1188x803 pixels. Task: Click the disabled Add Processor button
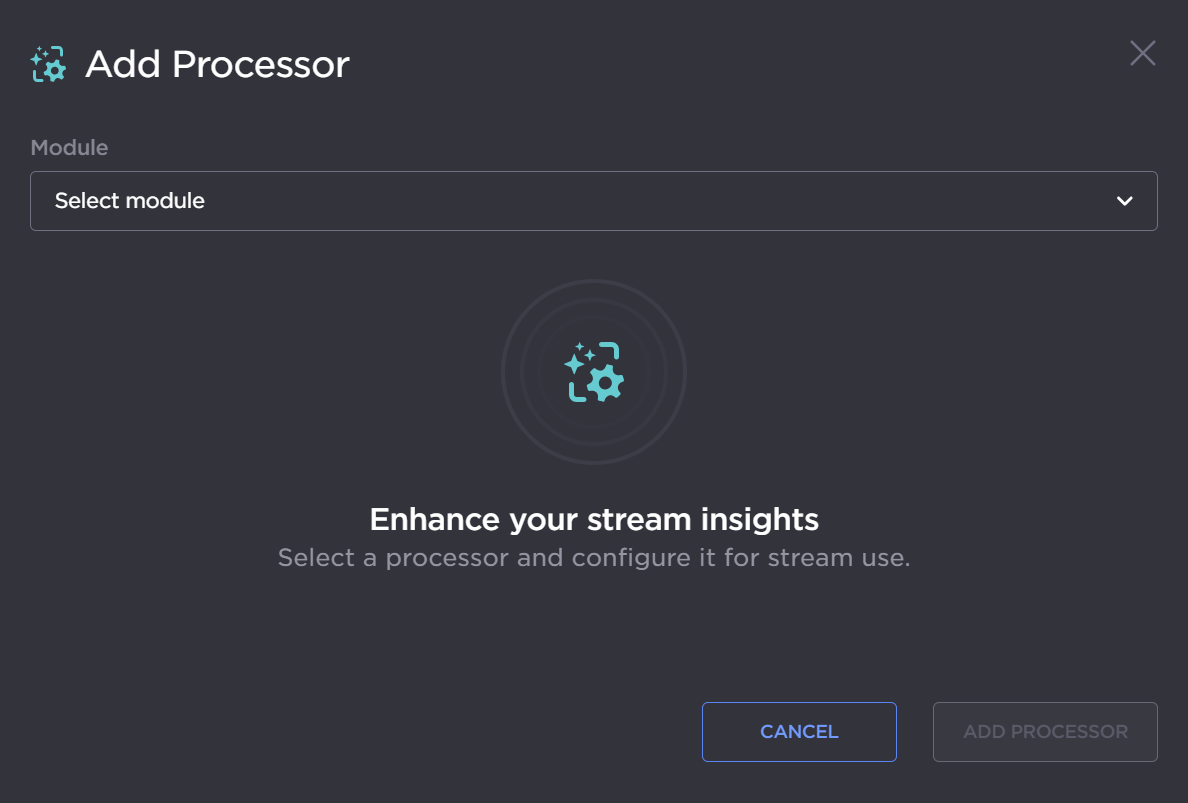pyautogui.click(x=1045, y=731)
